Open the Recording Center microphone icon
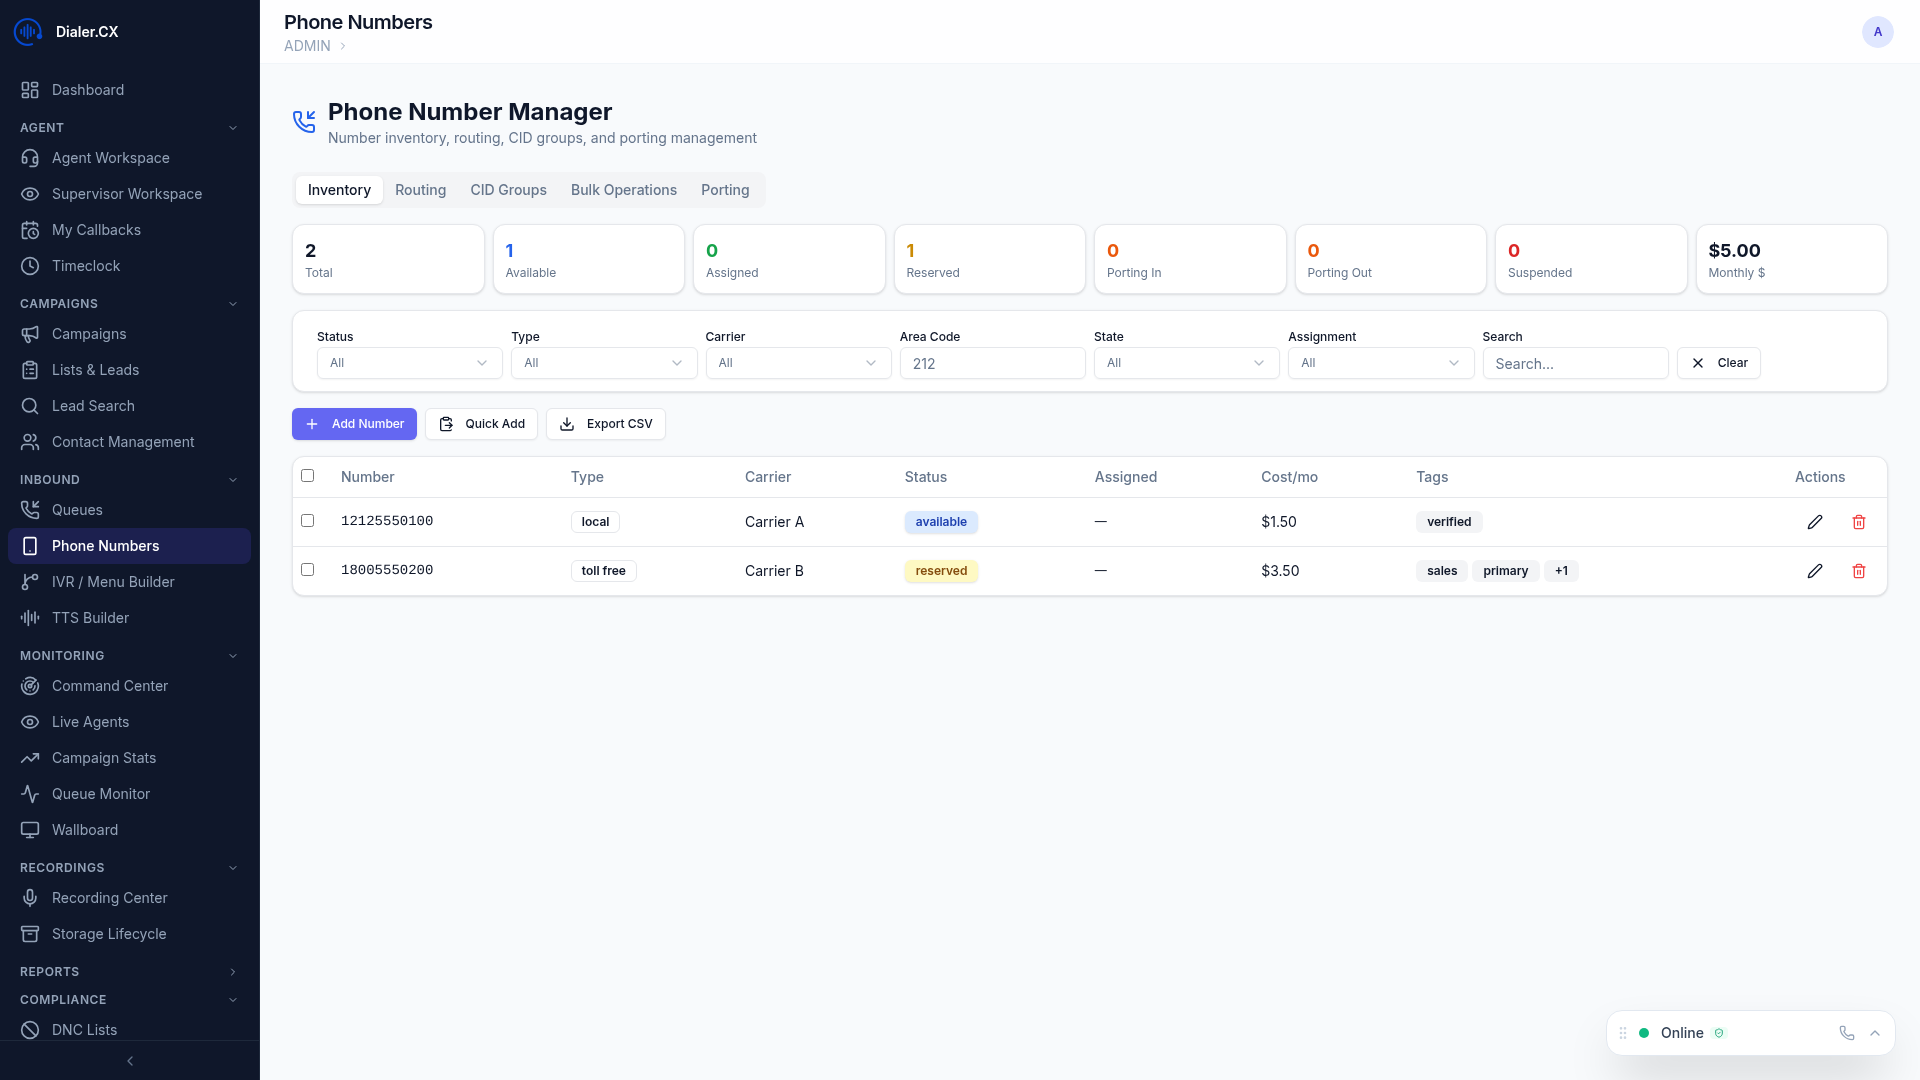Viewport: 1920px width, 1080px height. point(30,898)
